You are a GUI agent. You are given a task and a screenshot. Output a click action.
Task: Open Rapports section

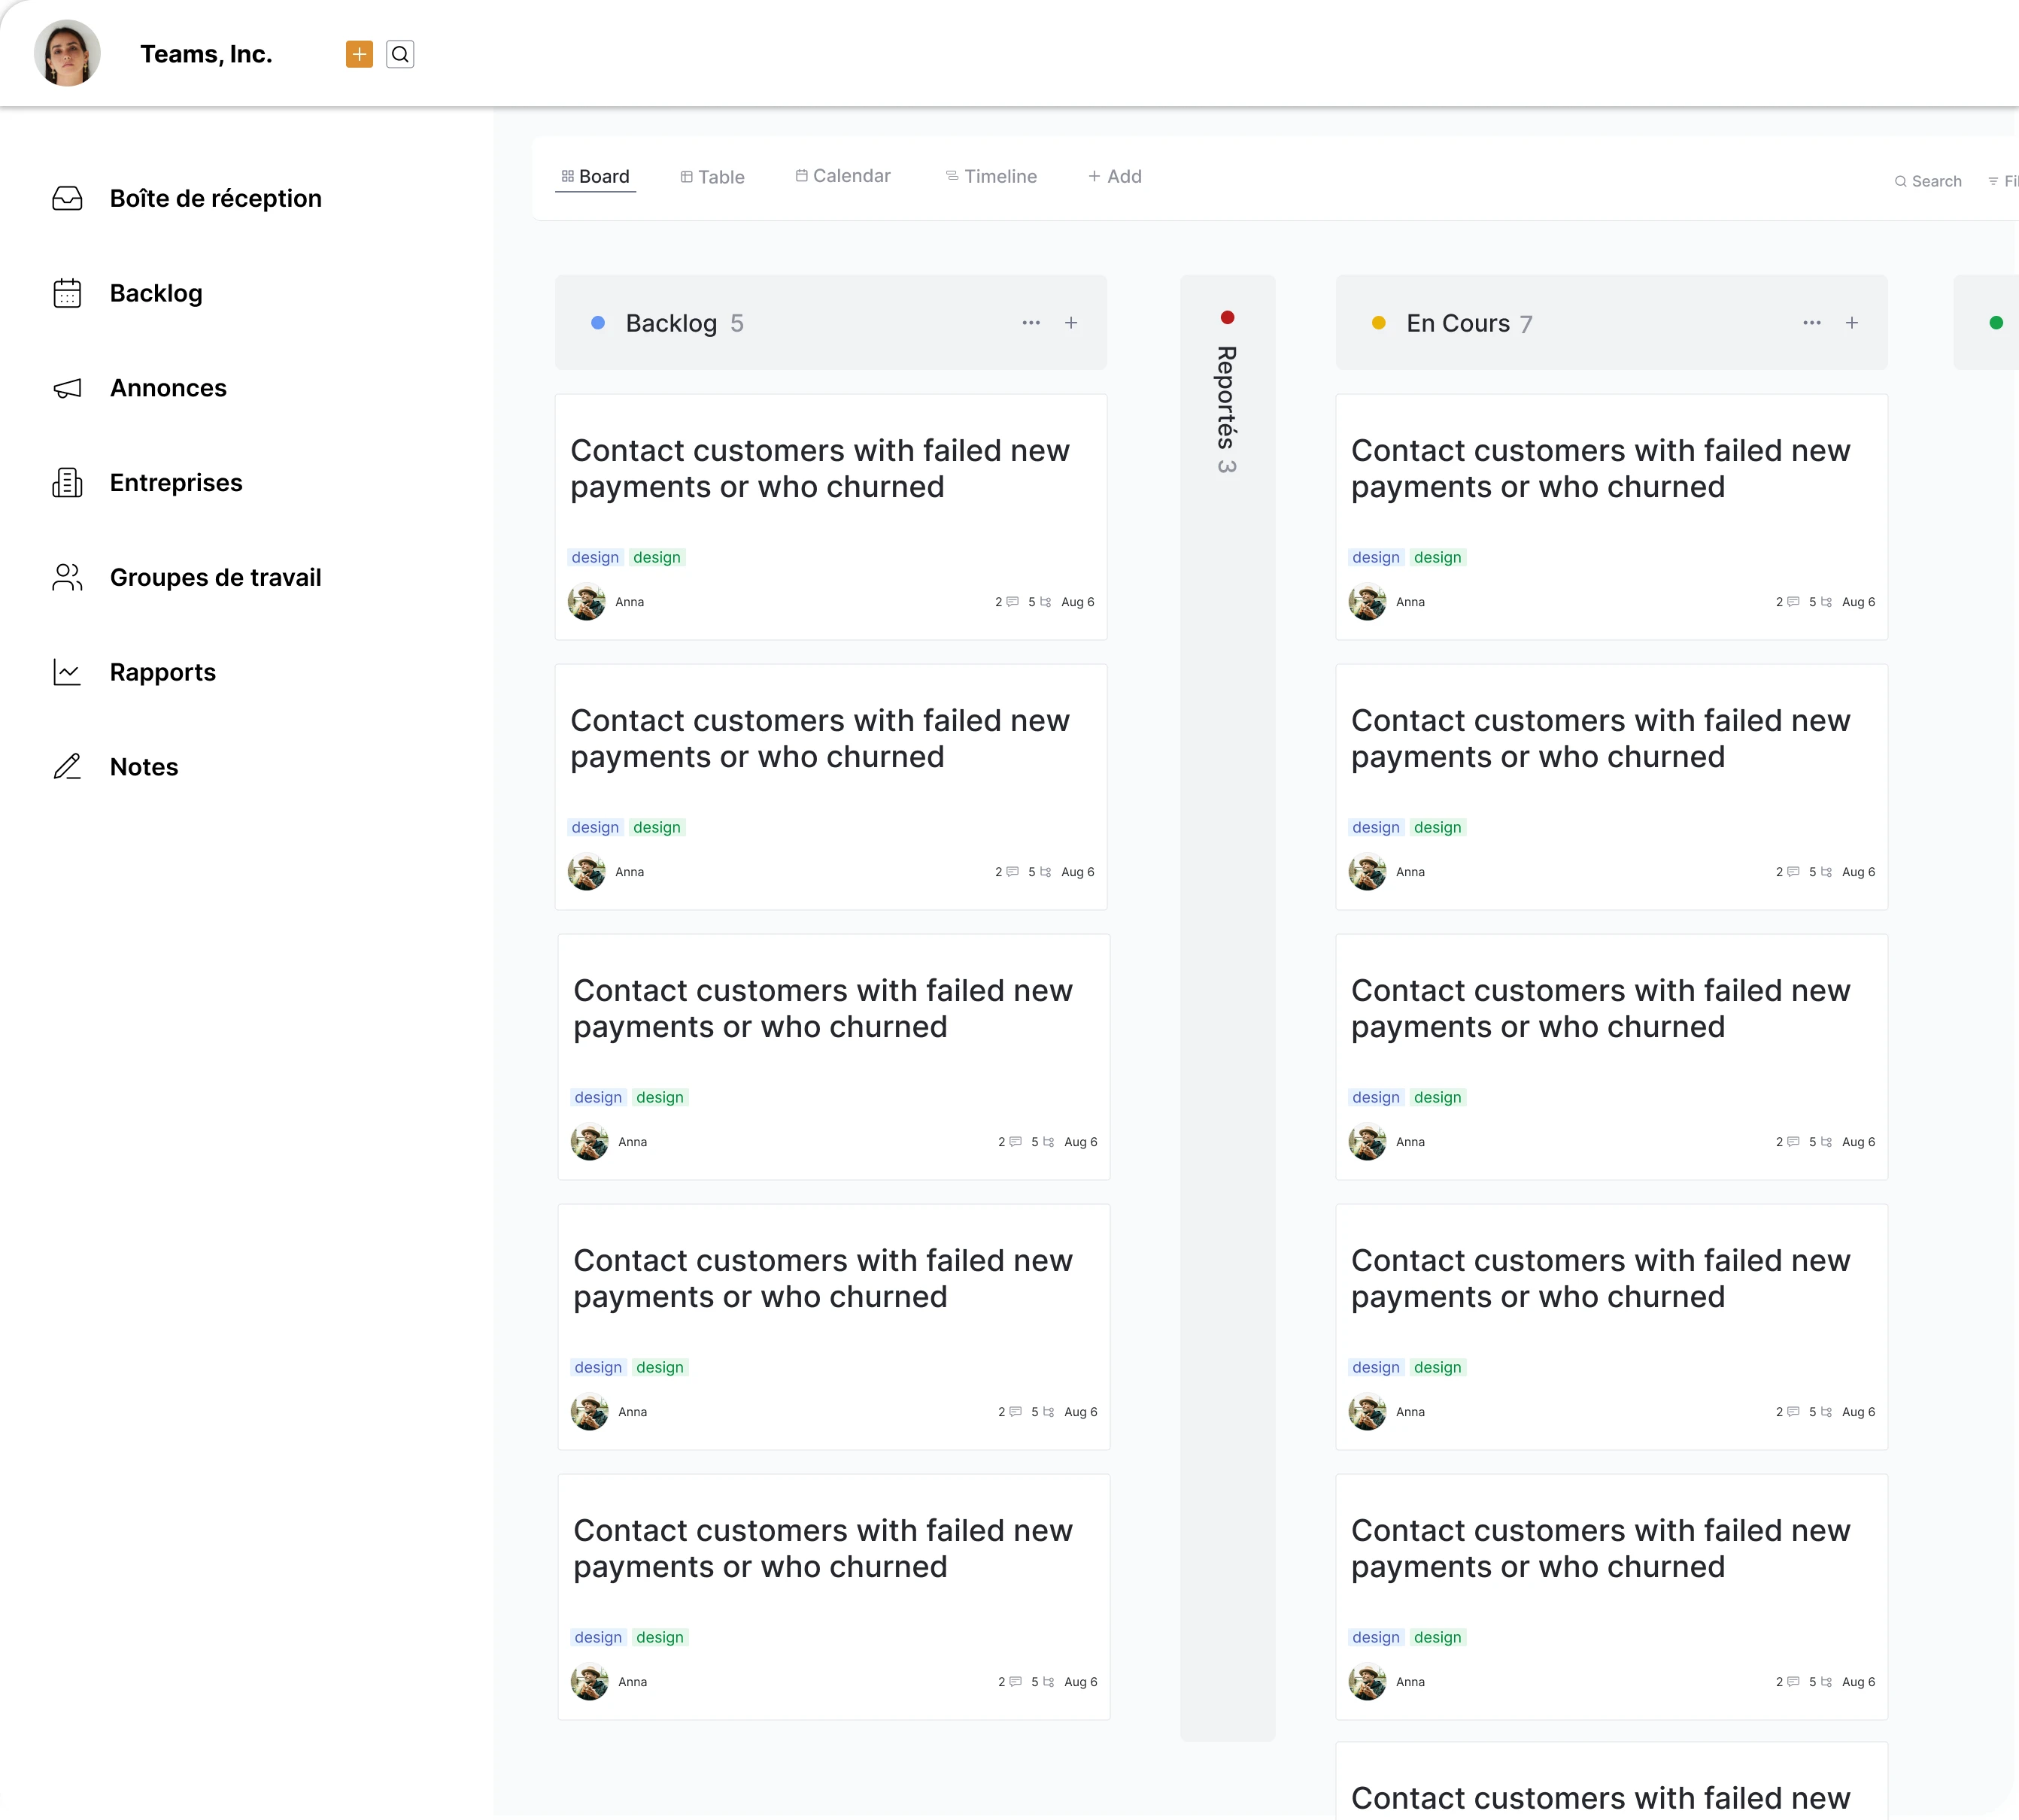pos(163,672)
